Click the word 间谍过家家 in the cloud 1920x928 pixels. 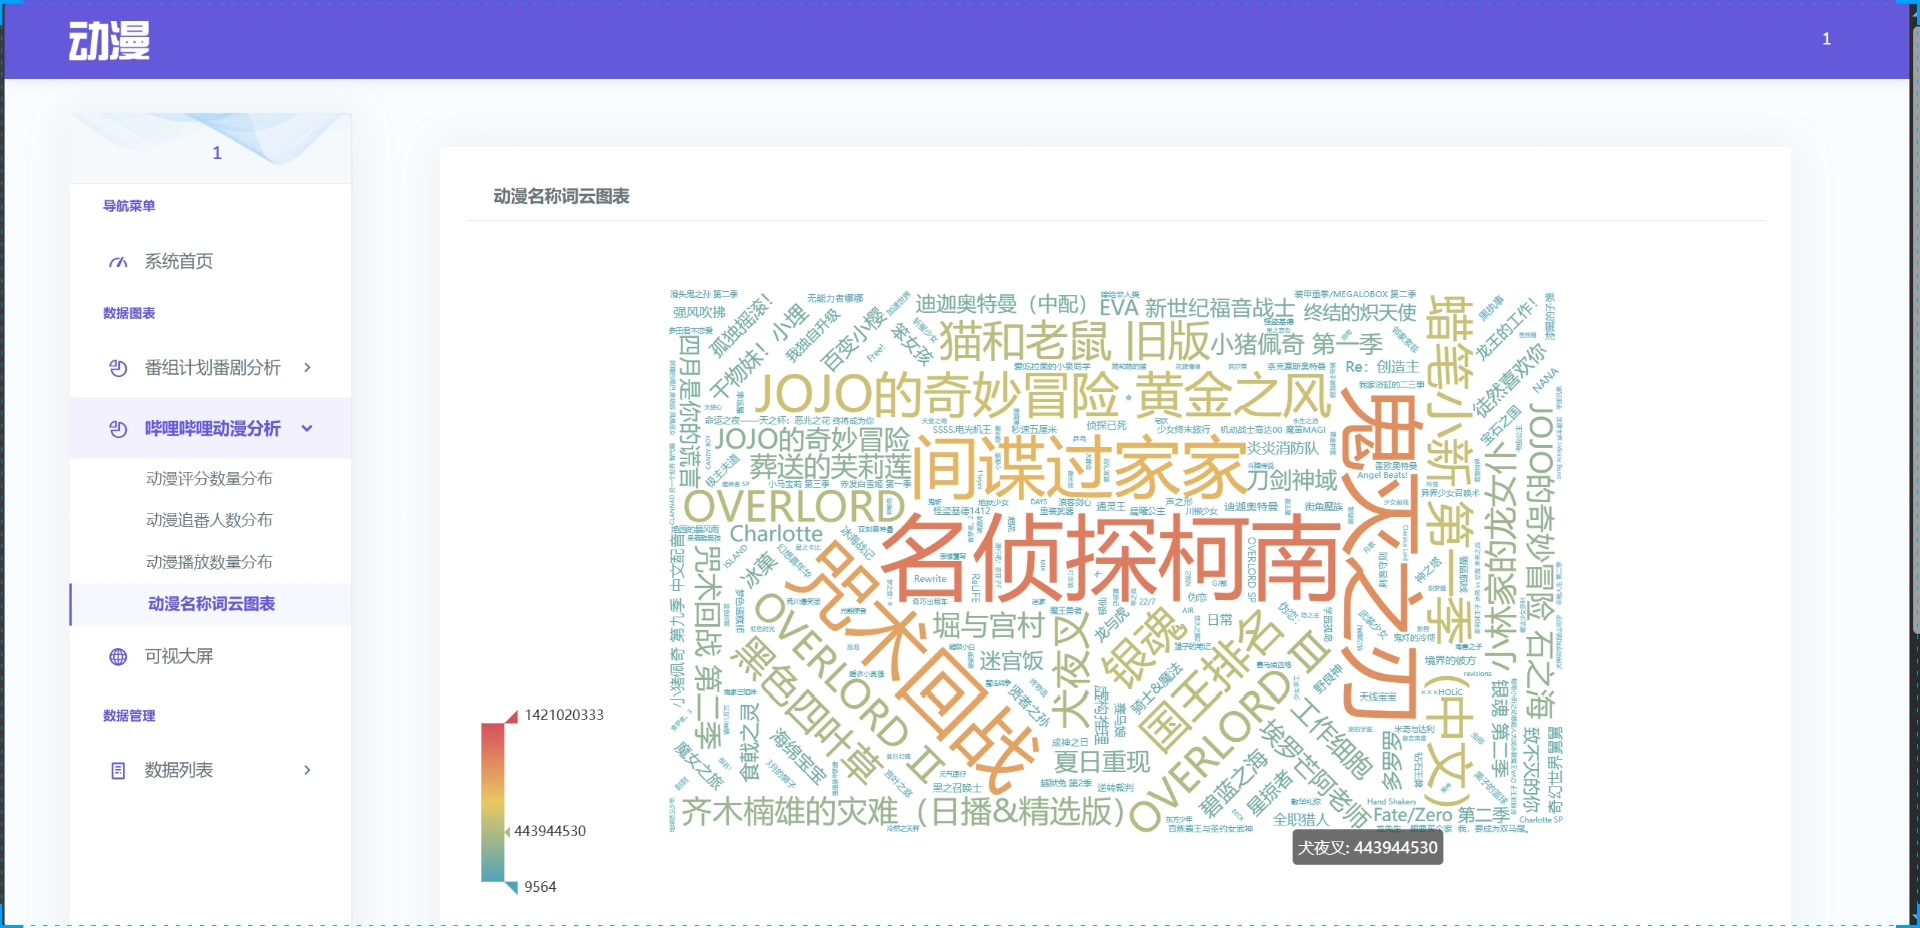point(1080,467)
